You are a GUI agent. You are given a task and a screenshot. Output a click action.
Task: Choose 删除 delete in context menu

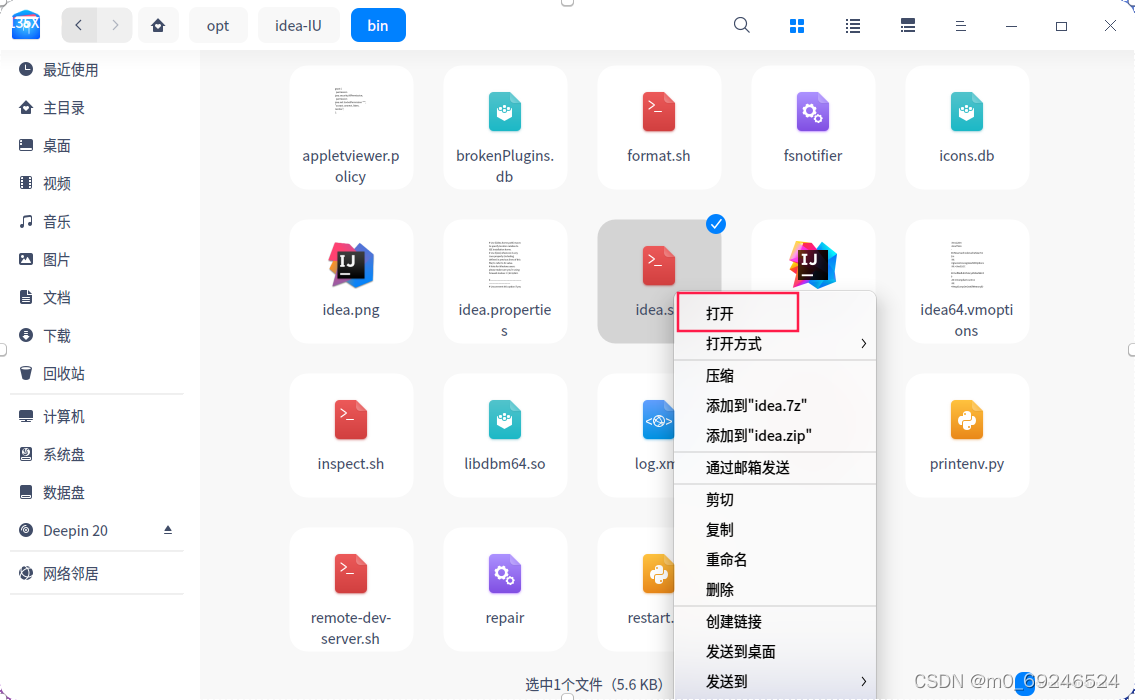775,590
